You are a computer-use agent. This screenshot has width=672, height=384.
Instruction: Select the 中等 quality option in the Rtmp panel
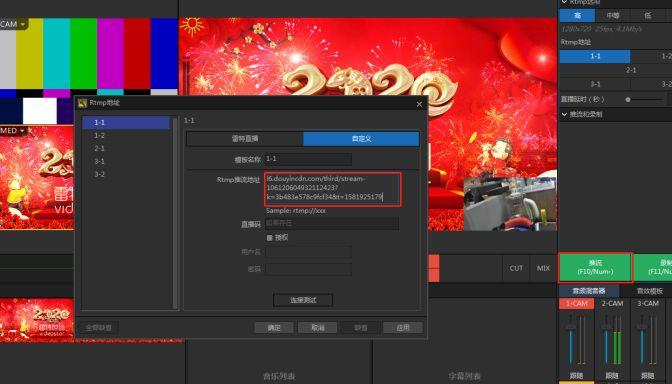612,15
